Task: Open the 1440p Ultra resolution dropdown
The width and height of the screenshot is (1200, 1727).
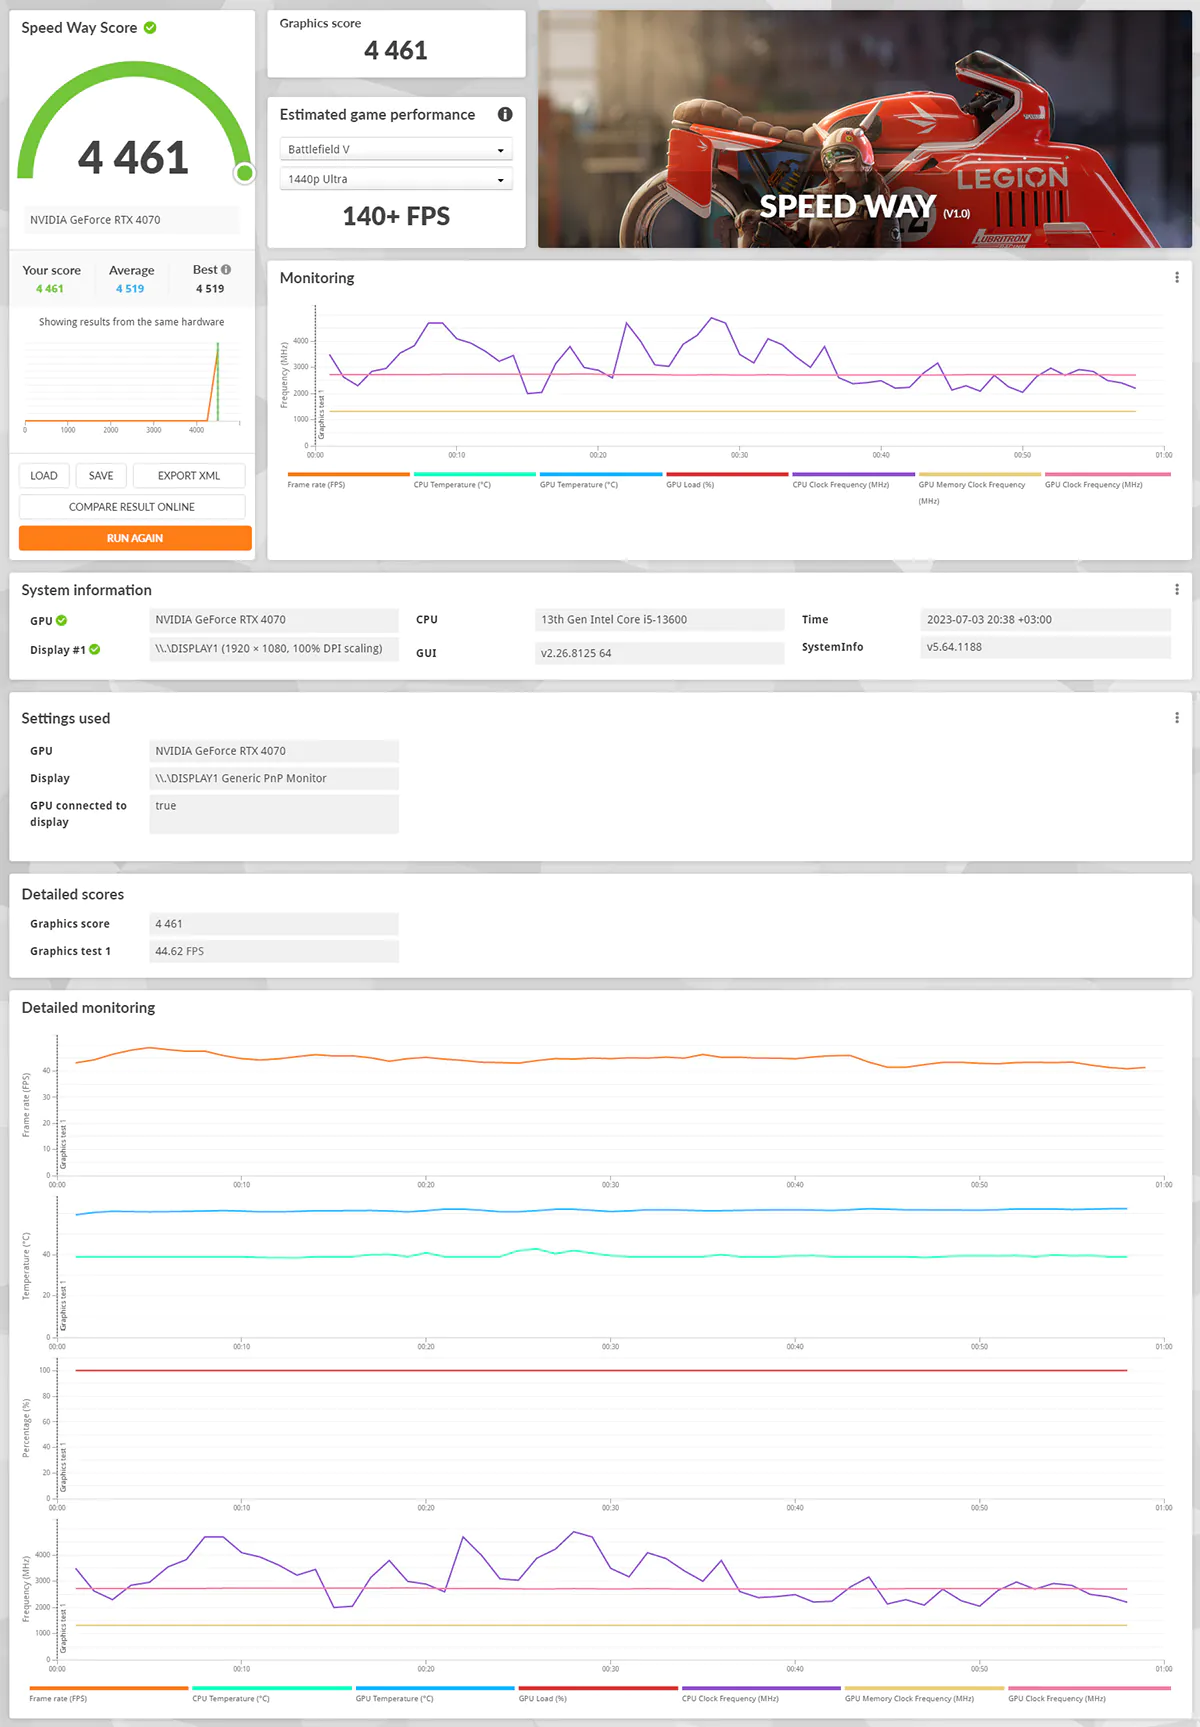Action: pyautogui.click(x=396, y=179)
